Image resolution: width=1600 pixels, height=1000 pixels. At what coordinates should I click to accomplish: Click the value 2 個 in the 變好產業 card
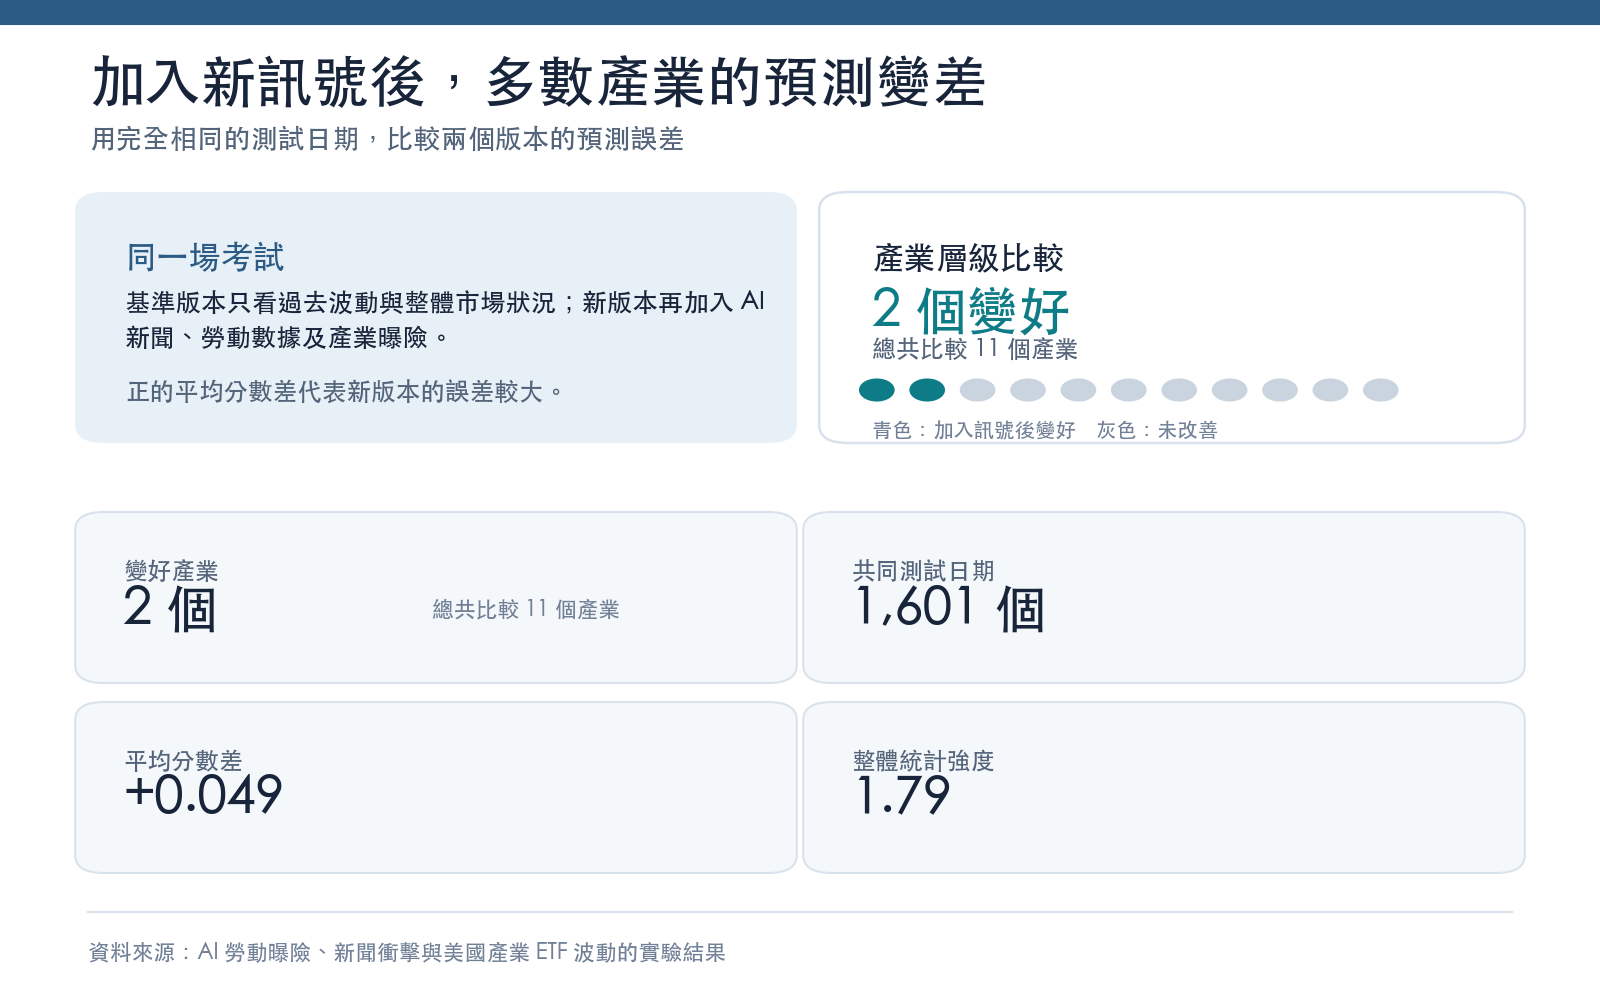coord(170,609)
